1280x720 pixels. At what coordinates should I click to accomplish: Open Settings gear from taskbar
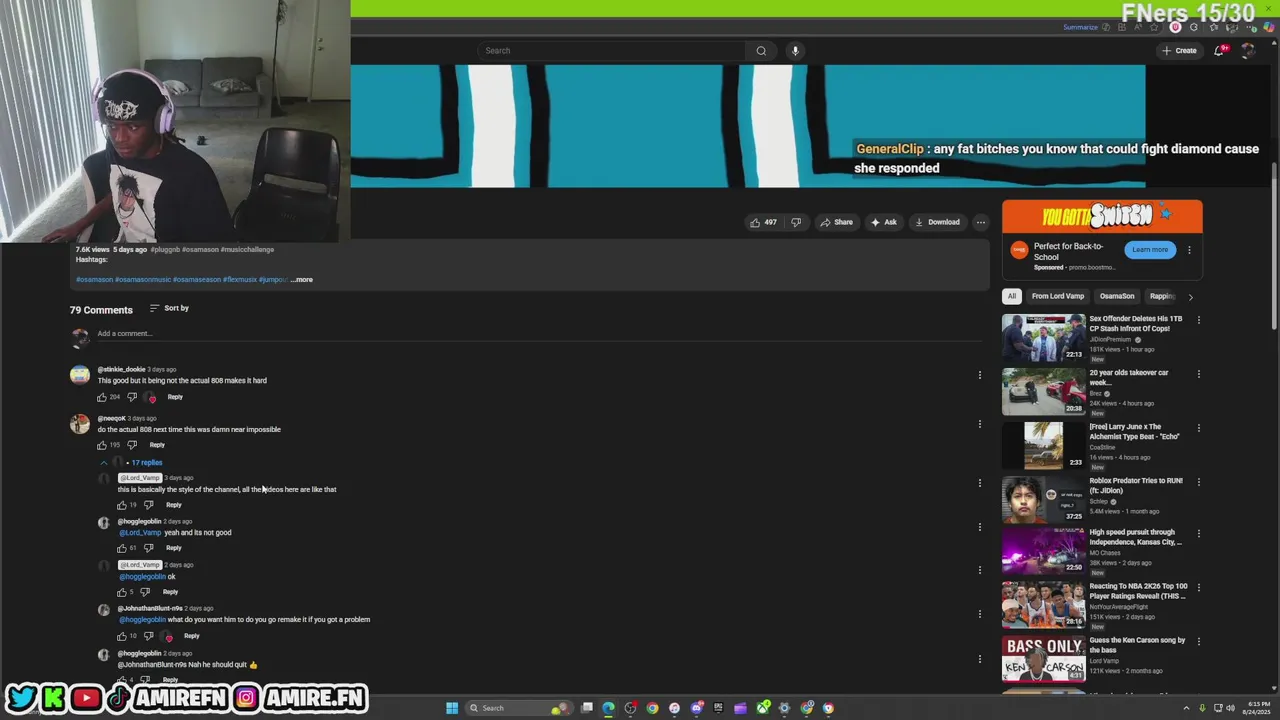[784, 708]
